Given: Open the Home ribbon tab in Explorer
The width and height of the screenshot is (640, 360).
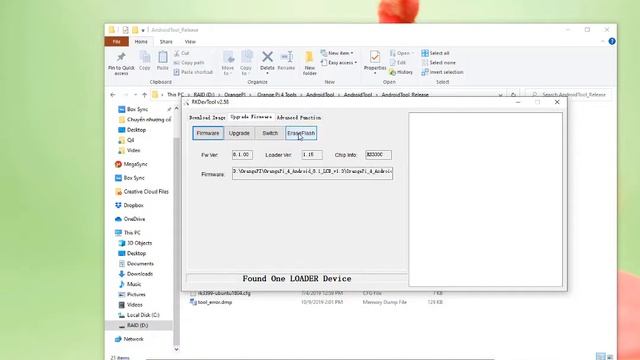Looking at the screenshot, I should (x=141, y=42).
